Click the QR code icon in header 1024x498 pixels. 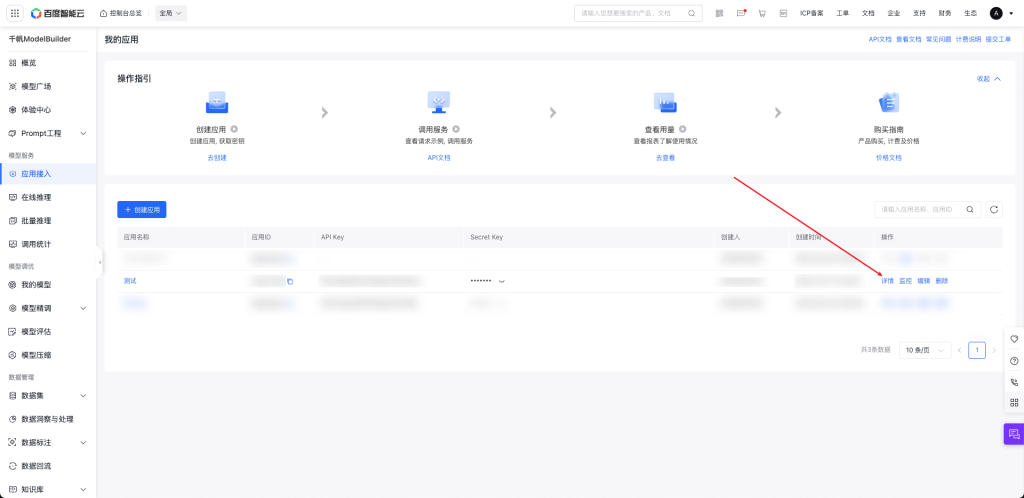719,13
